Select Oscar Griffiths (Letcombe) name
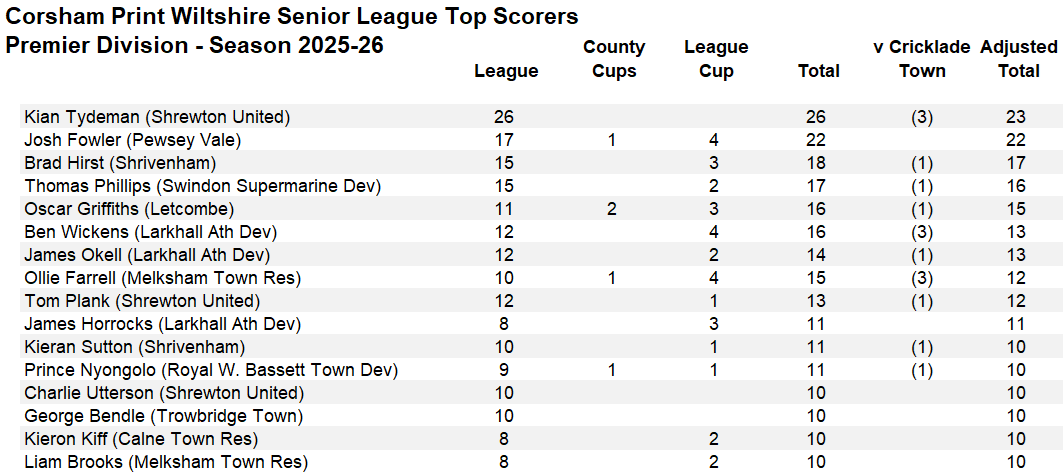This screenshot has height=473, width=1063. [x=129, y=209]
